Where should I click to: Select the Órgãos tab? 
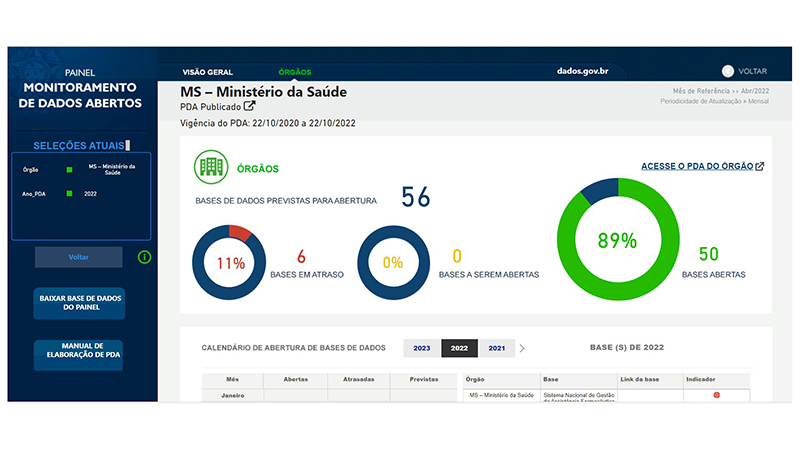point(295,72)
